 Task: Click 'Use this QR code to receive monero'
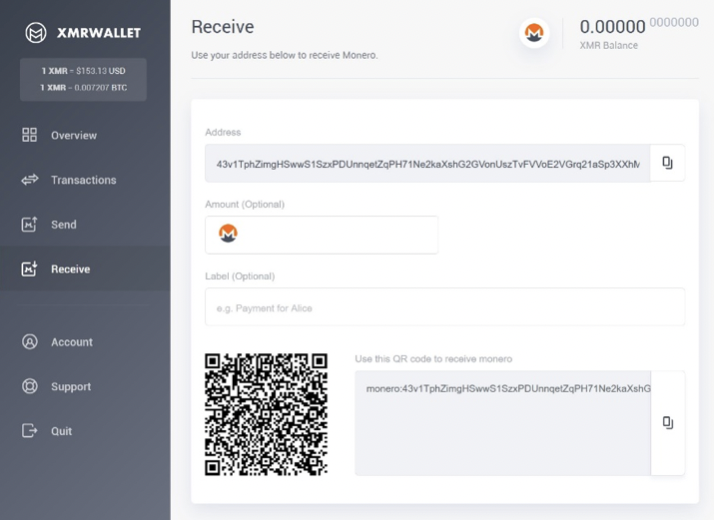click(x=434, y=359)
